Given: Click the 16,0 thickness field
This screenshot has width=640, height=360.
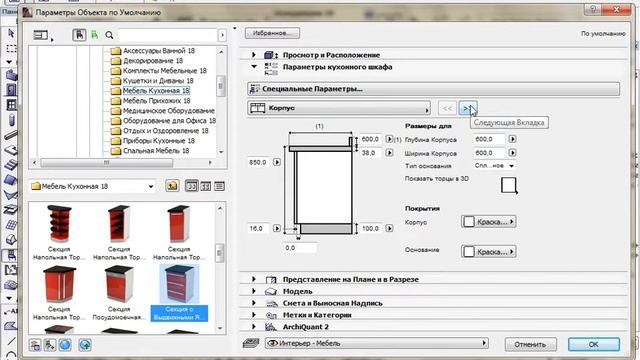Looking at the screenshot, I should (x=259, y=228).
